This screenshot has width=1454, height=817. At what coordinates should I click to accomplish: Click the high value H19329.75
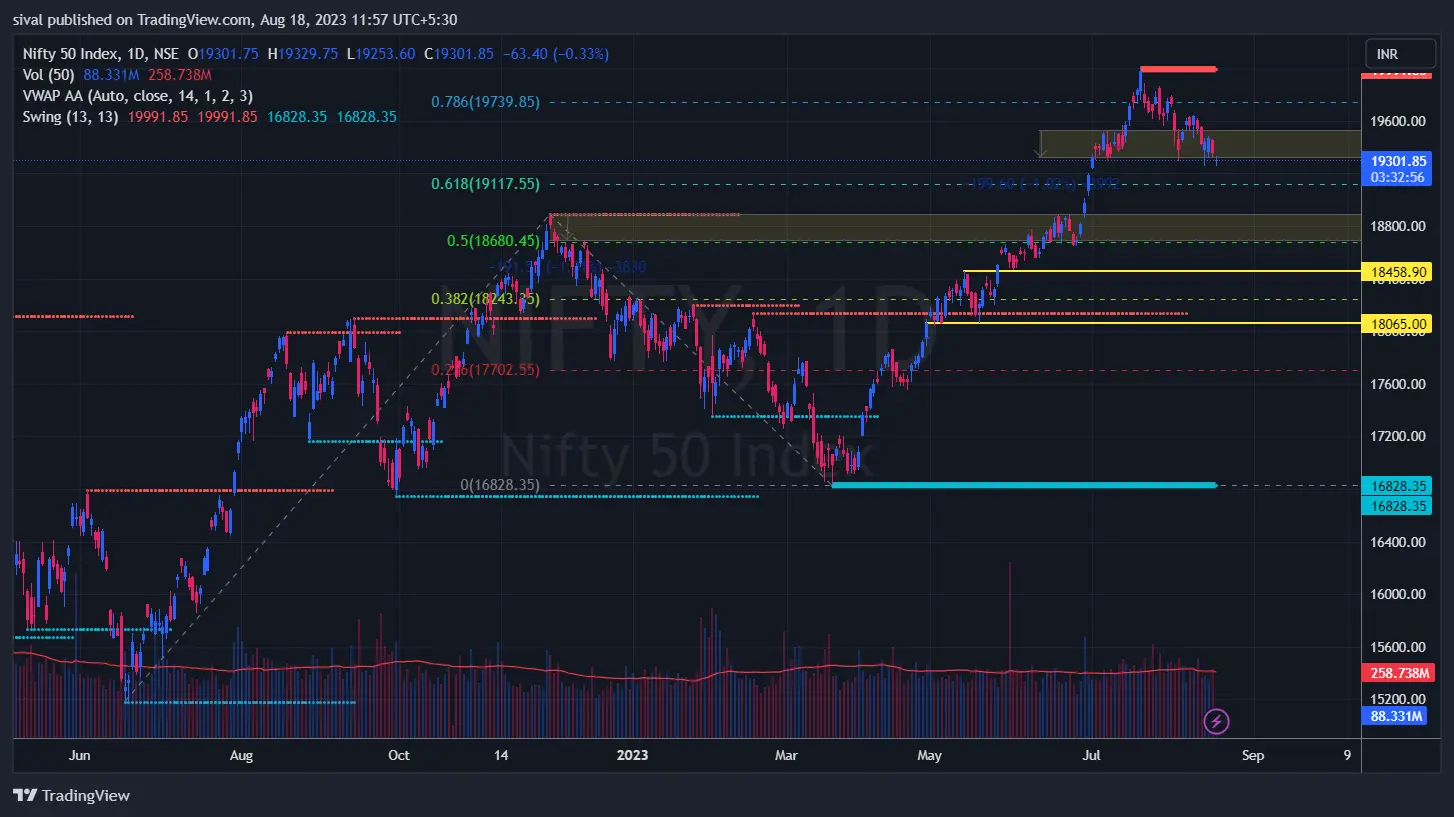tap(305, 54)
